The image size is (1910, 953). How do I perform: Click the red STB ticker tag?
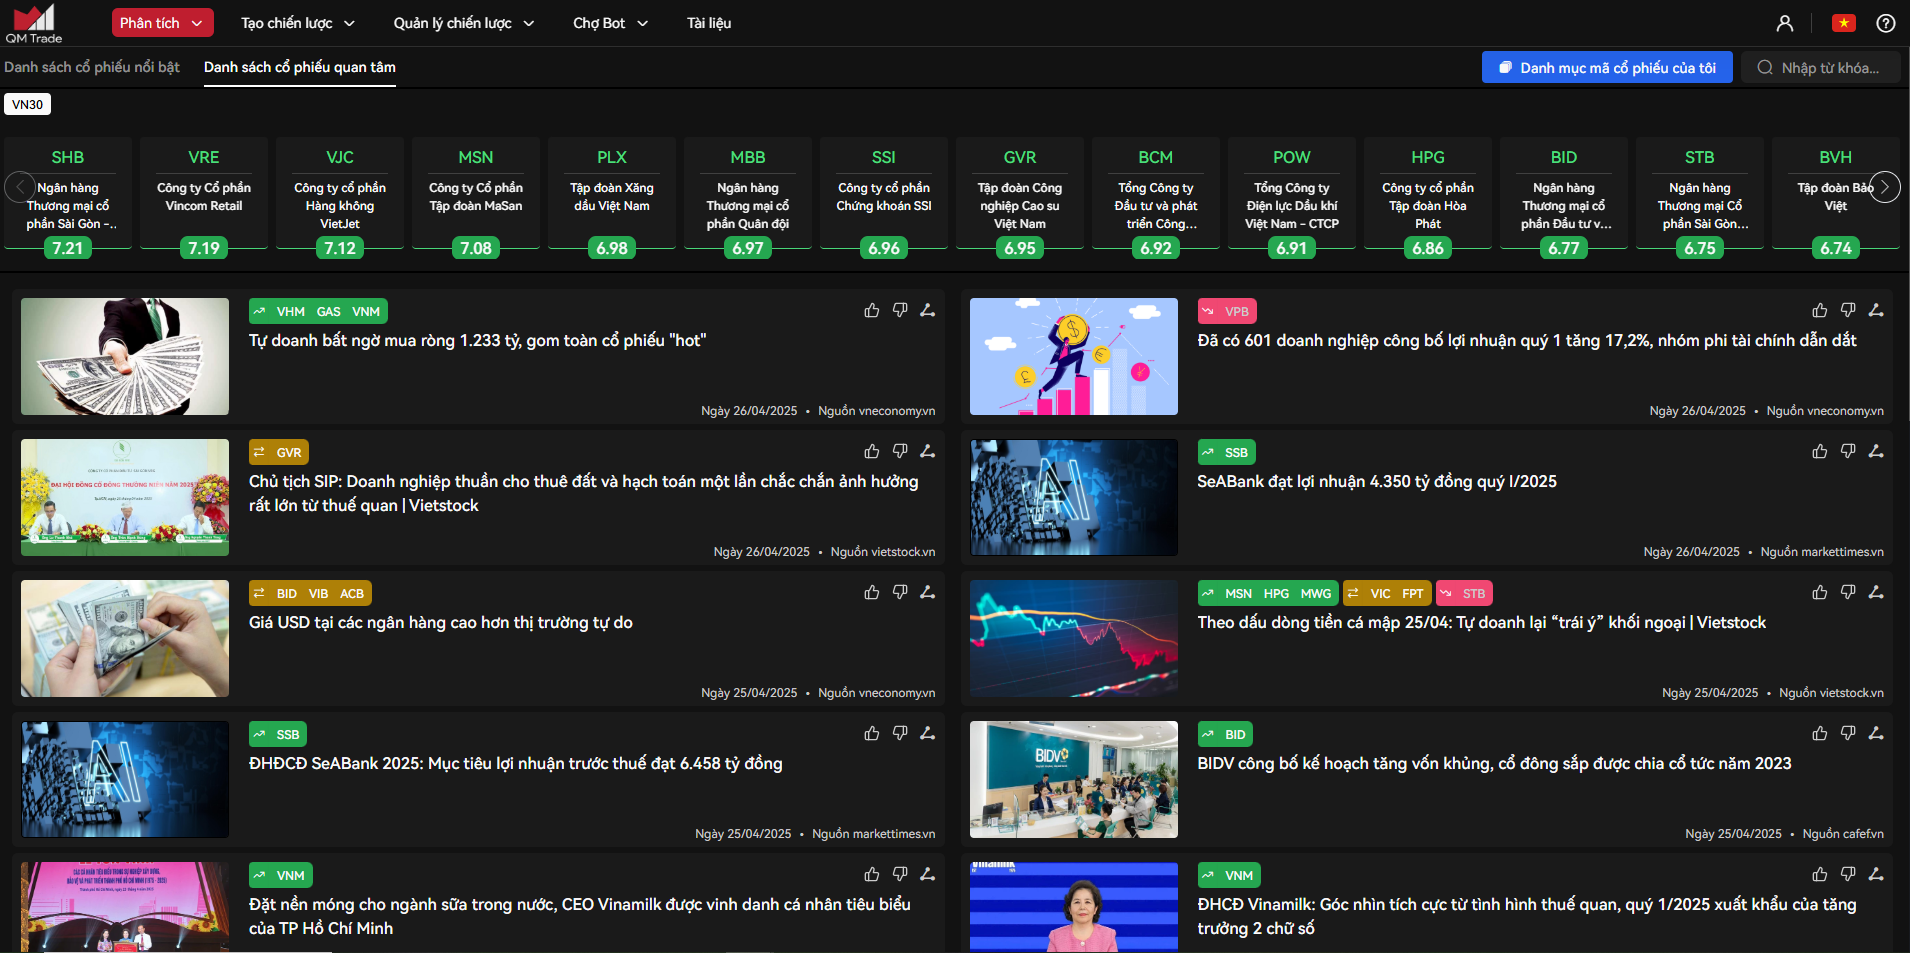1465,593
